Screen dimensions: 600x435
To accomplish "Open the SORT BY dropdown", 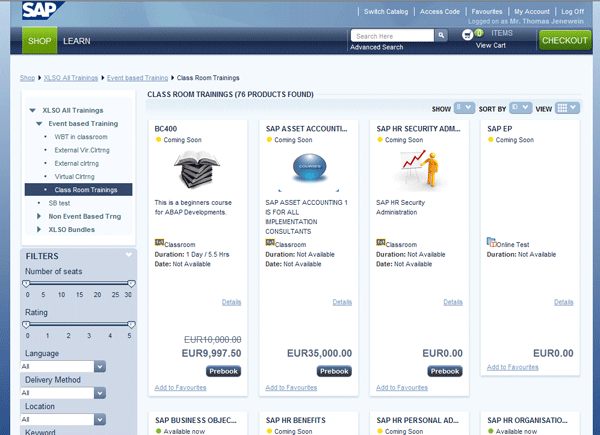I will [x=520, y=108].
